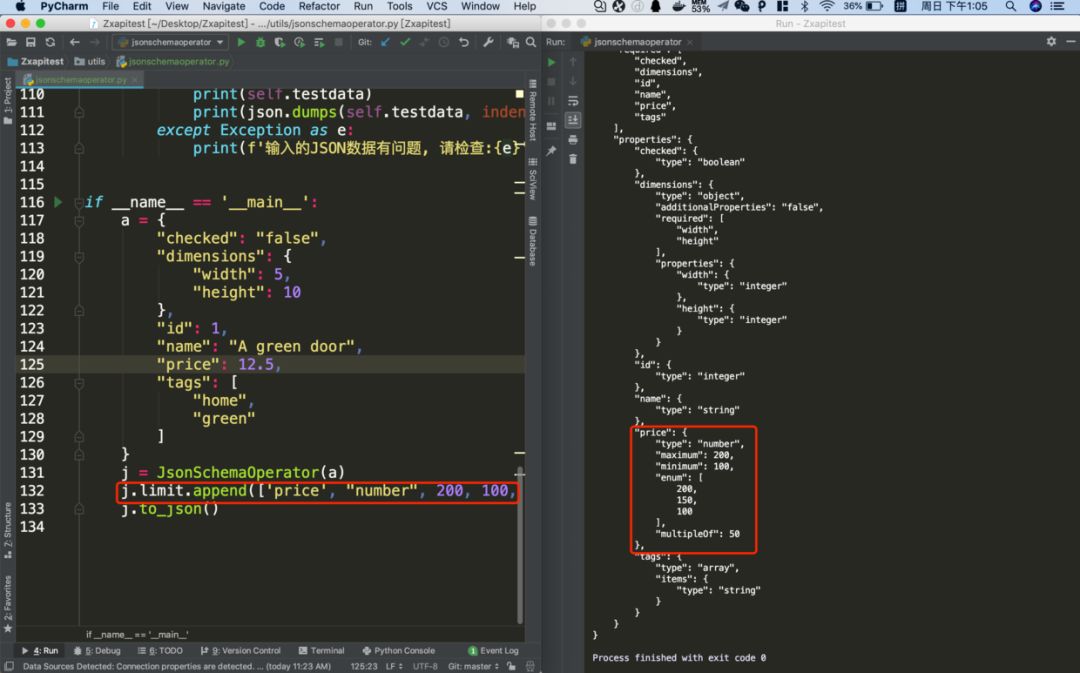Open the 9: Version Control tool window

click(x=240, y=650)
